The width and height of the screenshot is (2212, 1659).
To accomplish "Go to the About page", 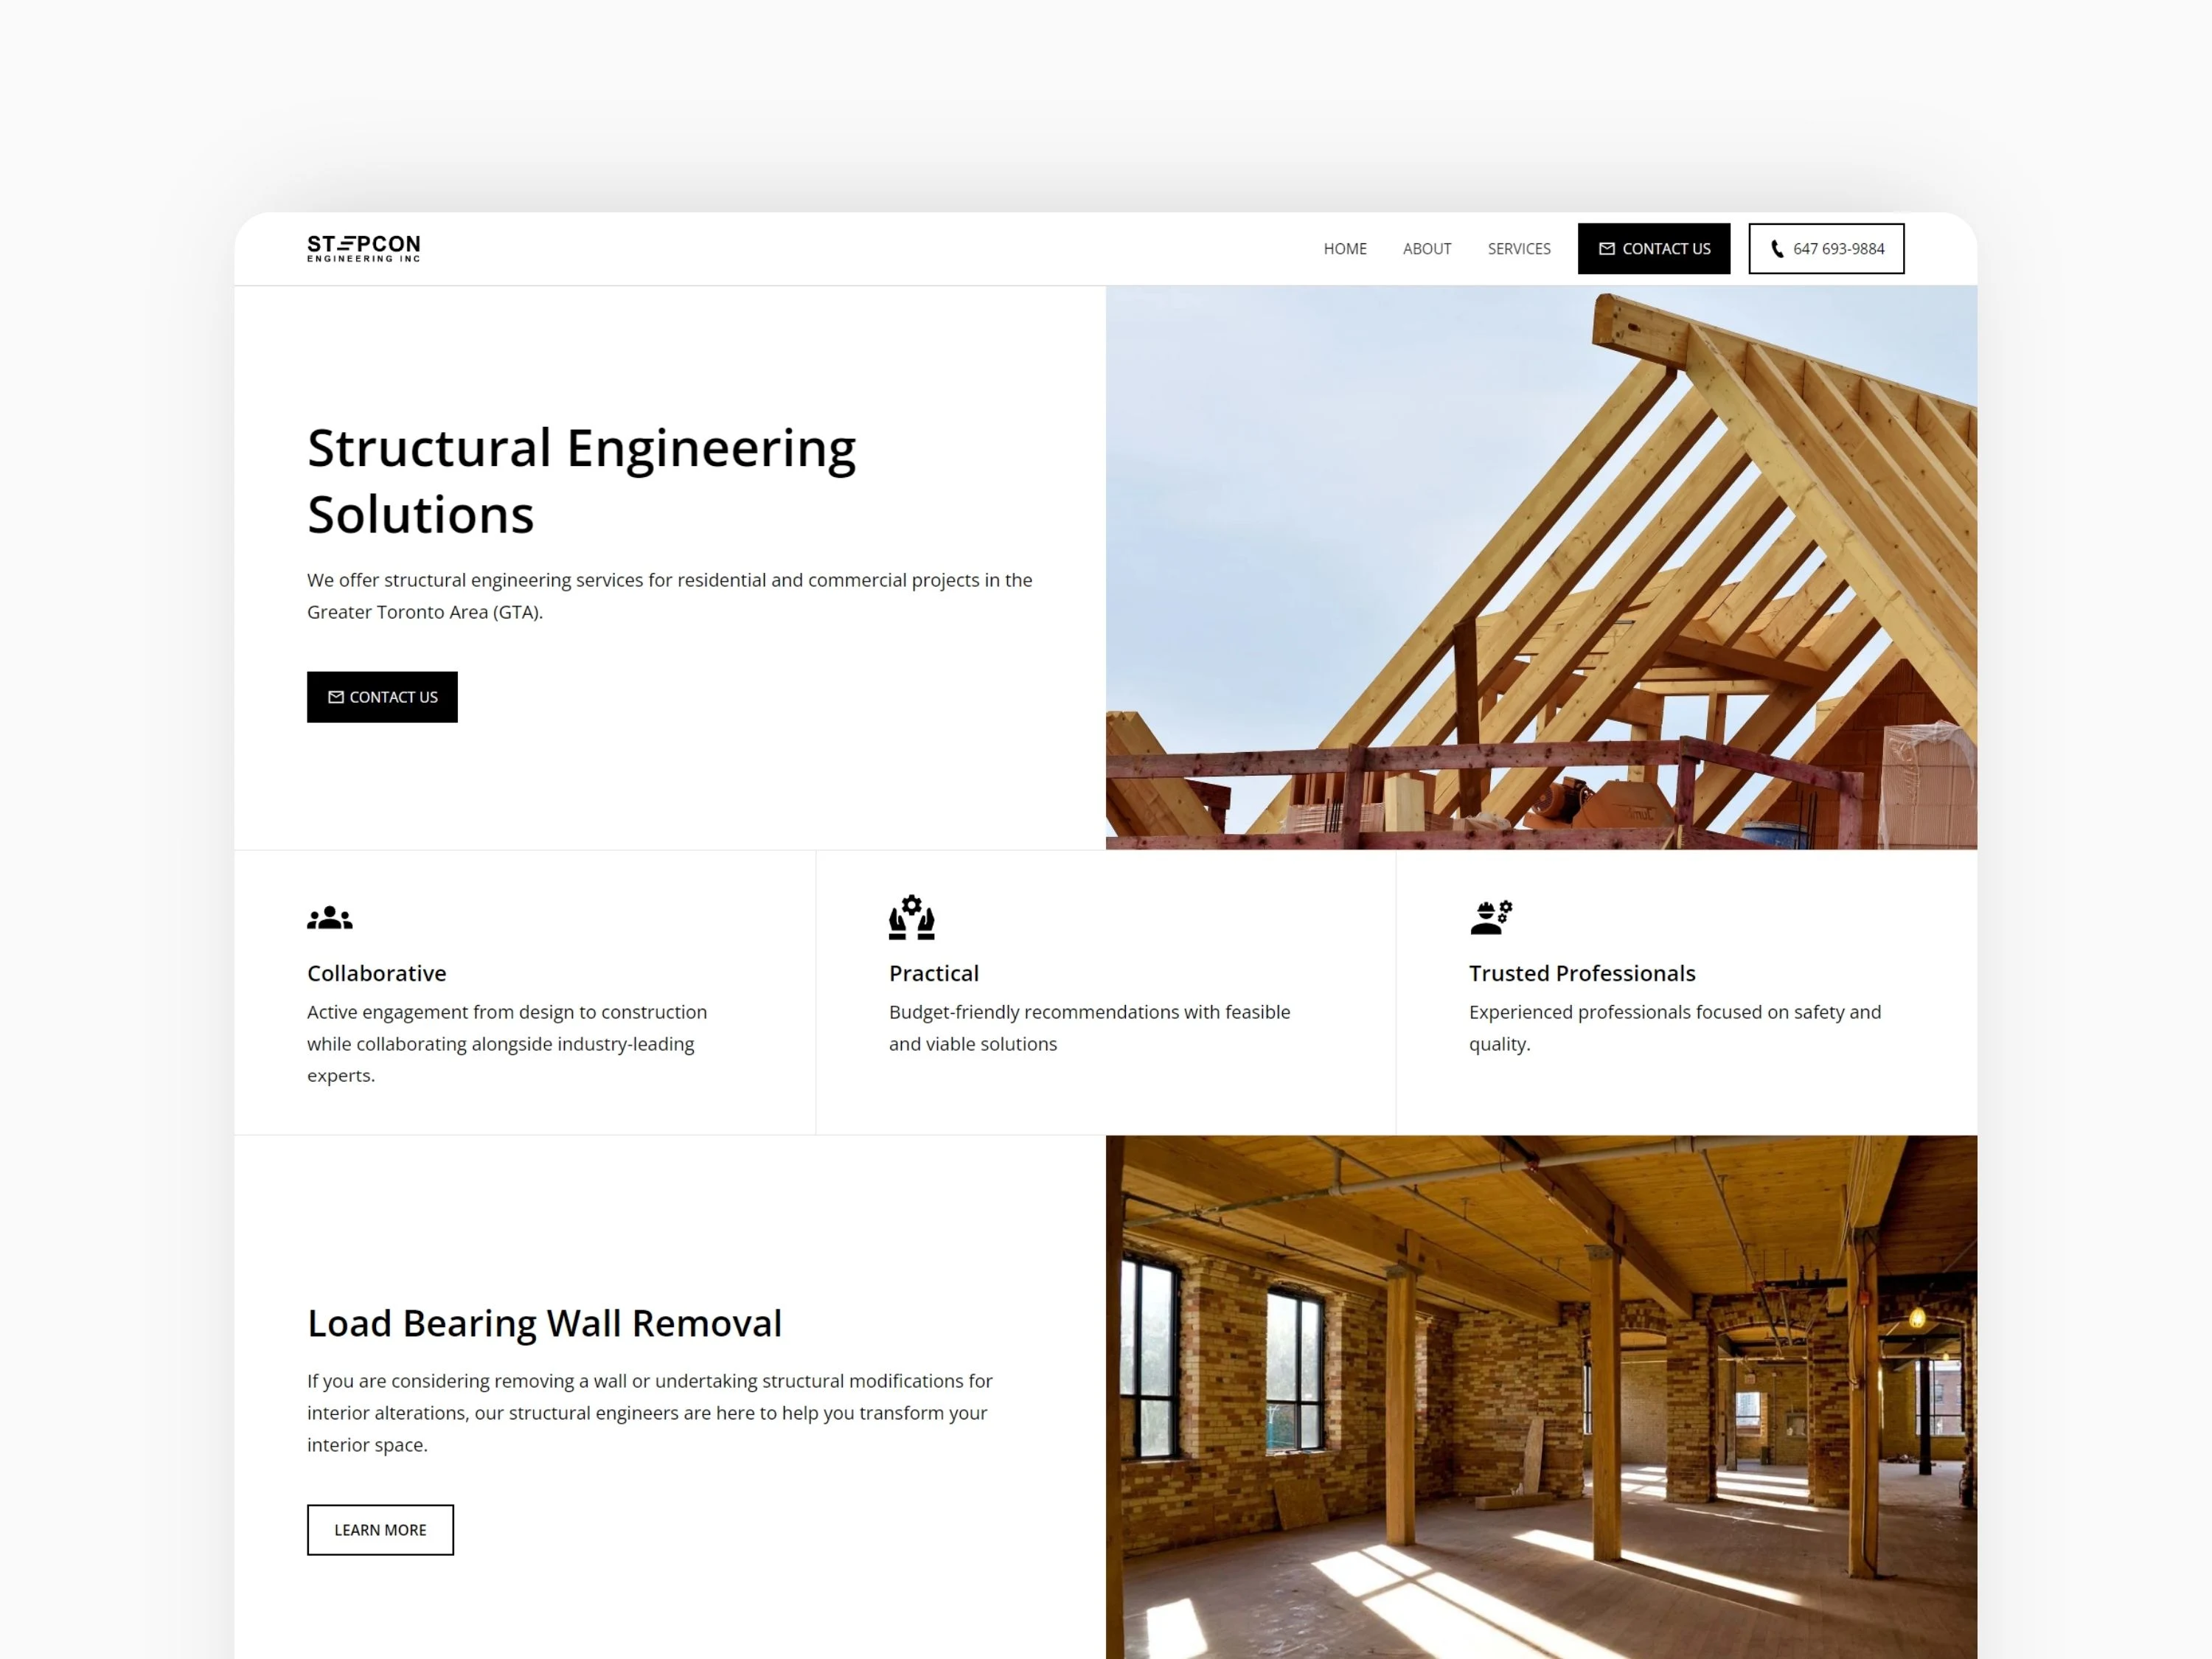I will [x=1426, y=249].
